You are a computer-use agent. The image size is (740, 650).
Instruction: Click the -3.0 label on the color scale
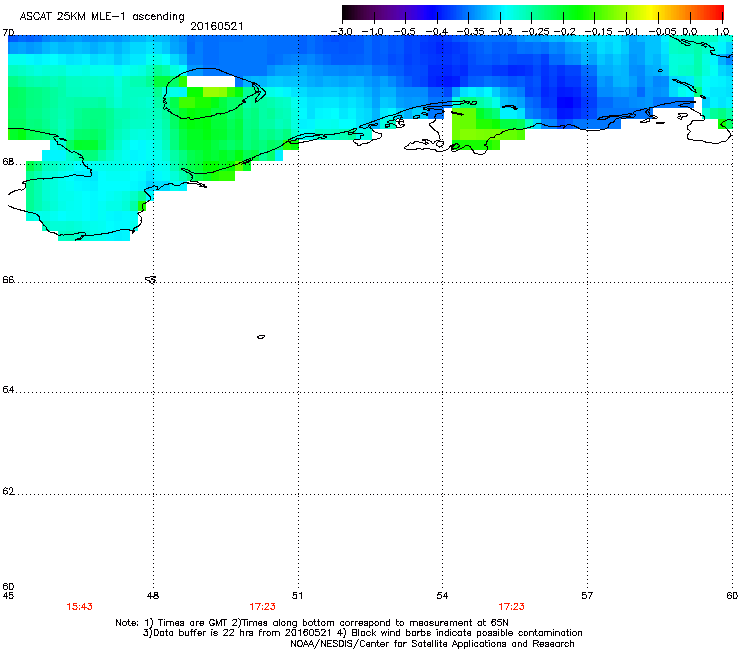(x=341, y=32)
